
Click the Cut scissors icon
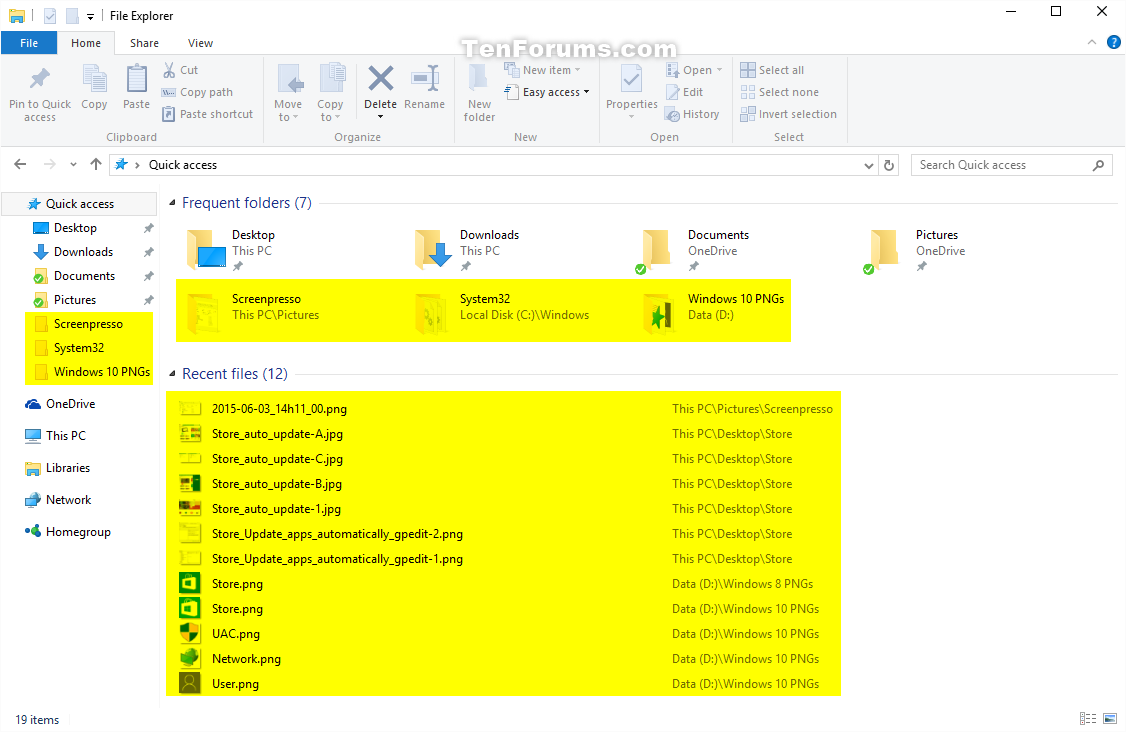tap(169, 70)
